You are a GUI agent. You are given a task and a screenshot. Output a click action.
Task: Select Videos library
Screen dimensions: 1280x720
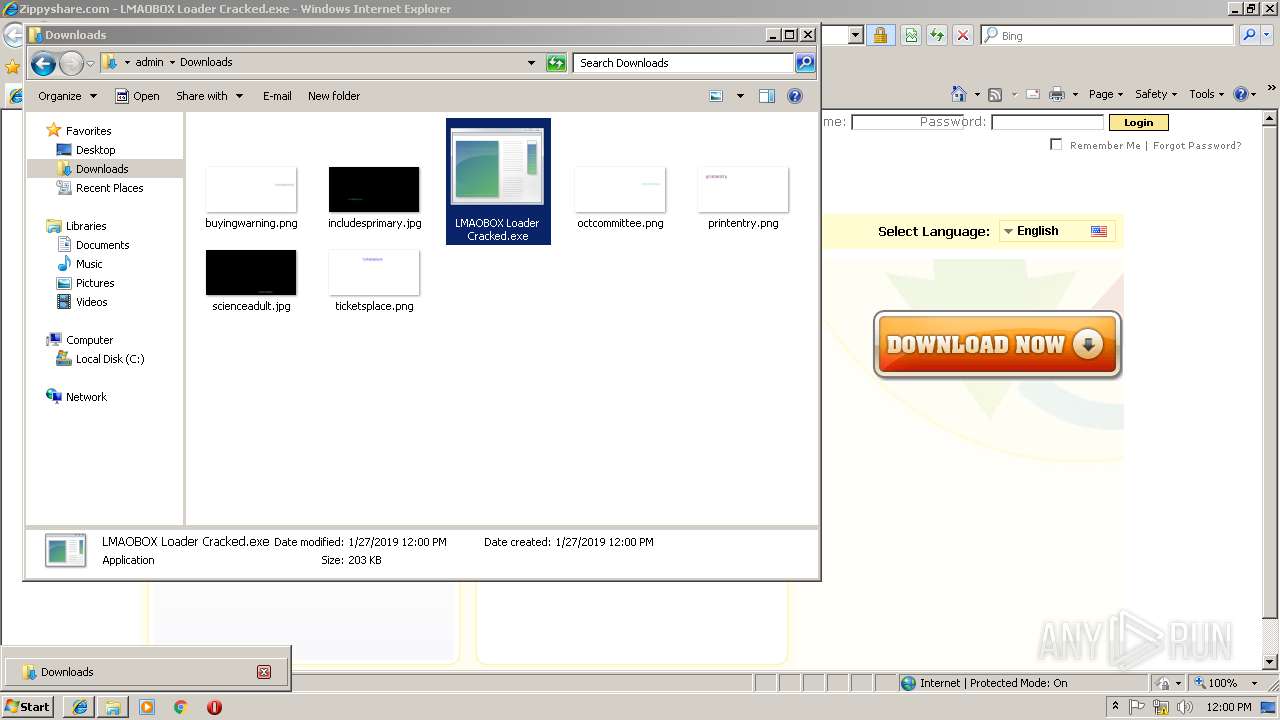coord(91,302)
